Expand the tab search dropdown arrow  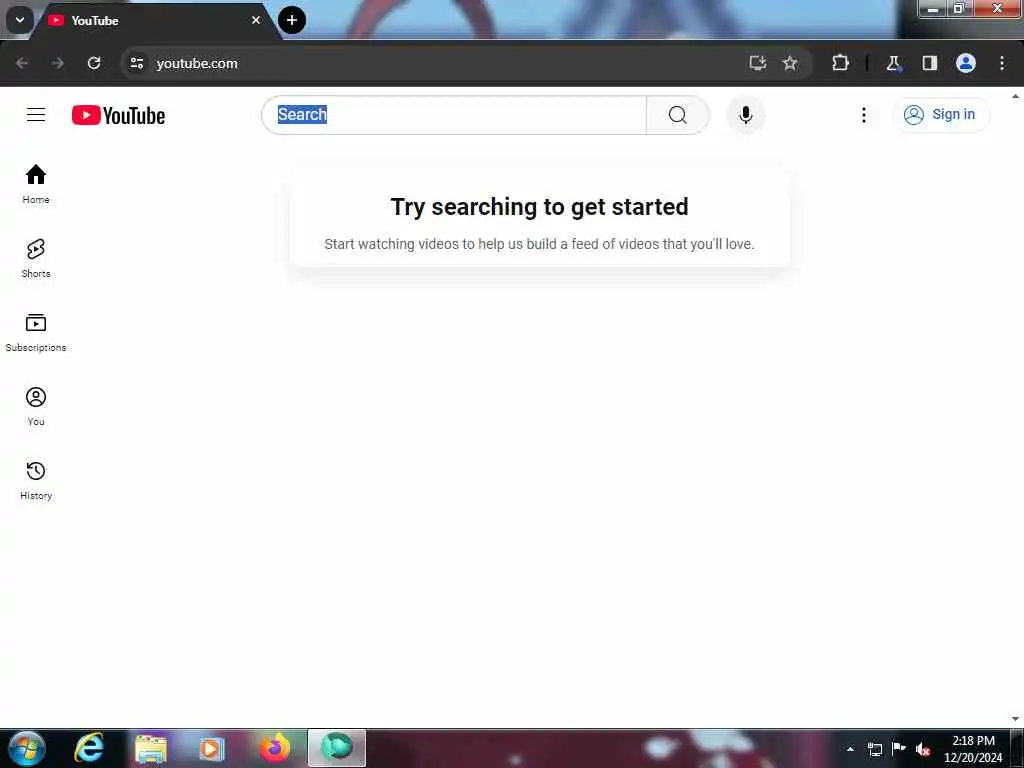tap(20, 20)
